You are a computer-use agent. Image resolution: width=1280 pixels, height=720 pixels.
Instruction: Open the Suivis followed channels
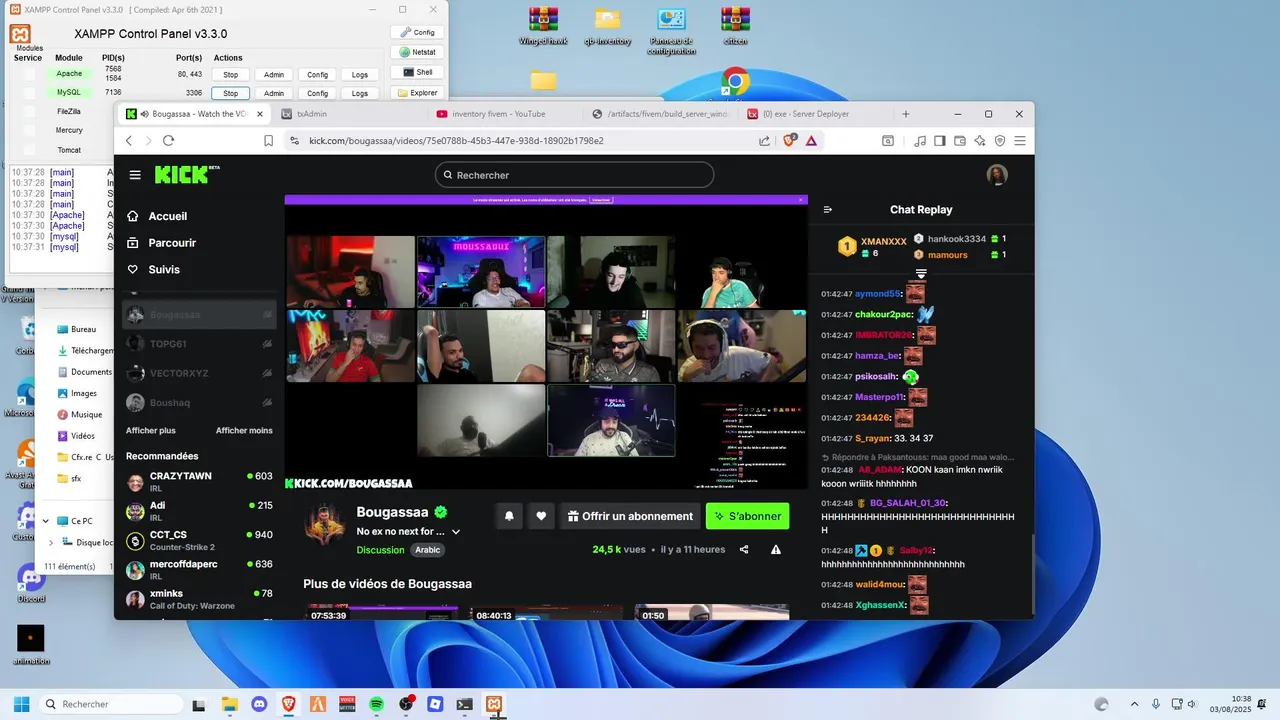[x=153, y=270]
